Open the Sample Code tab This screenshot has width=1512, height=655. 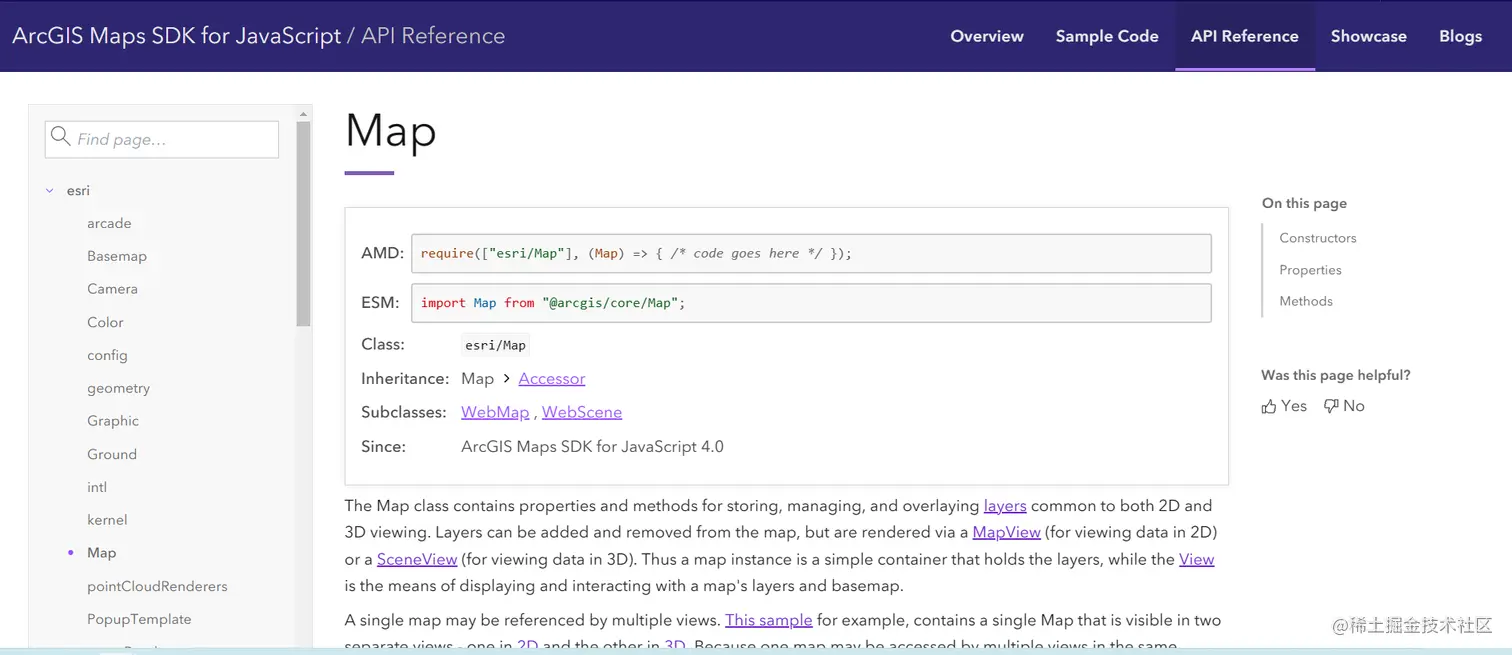point(1107,36)
